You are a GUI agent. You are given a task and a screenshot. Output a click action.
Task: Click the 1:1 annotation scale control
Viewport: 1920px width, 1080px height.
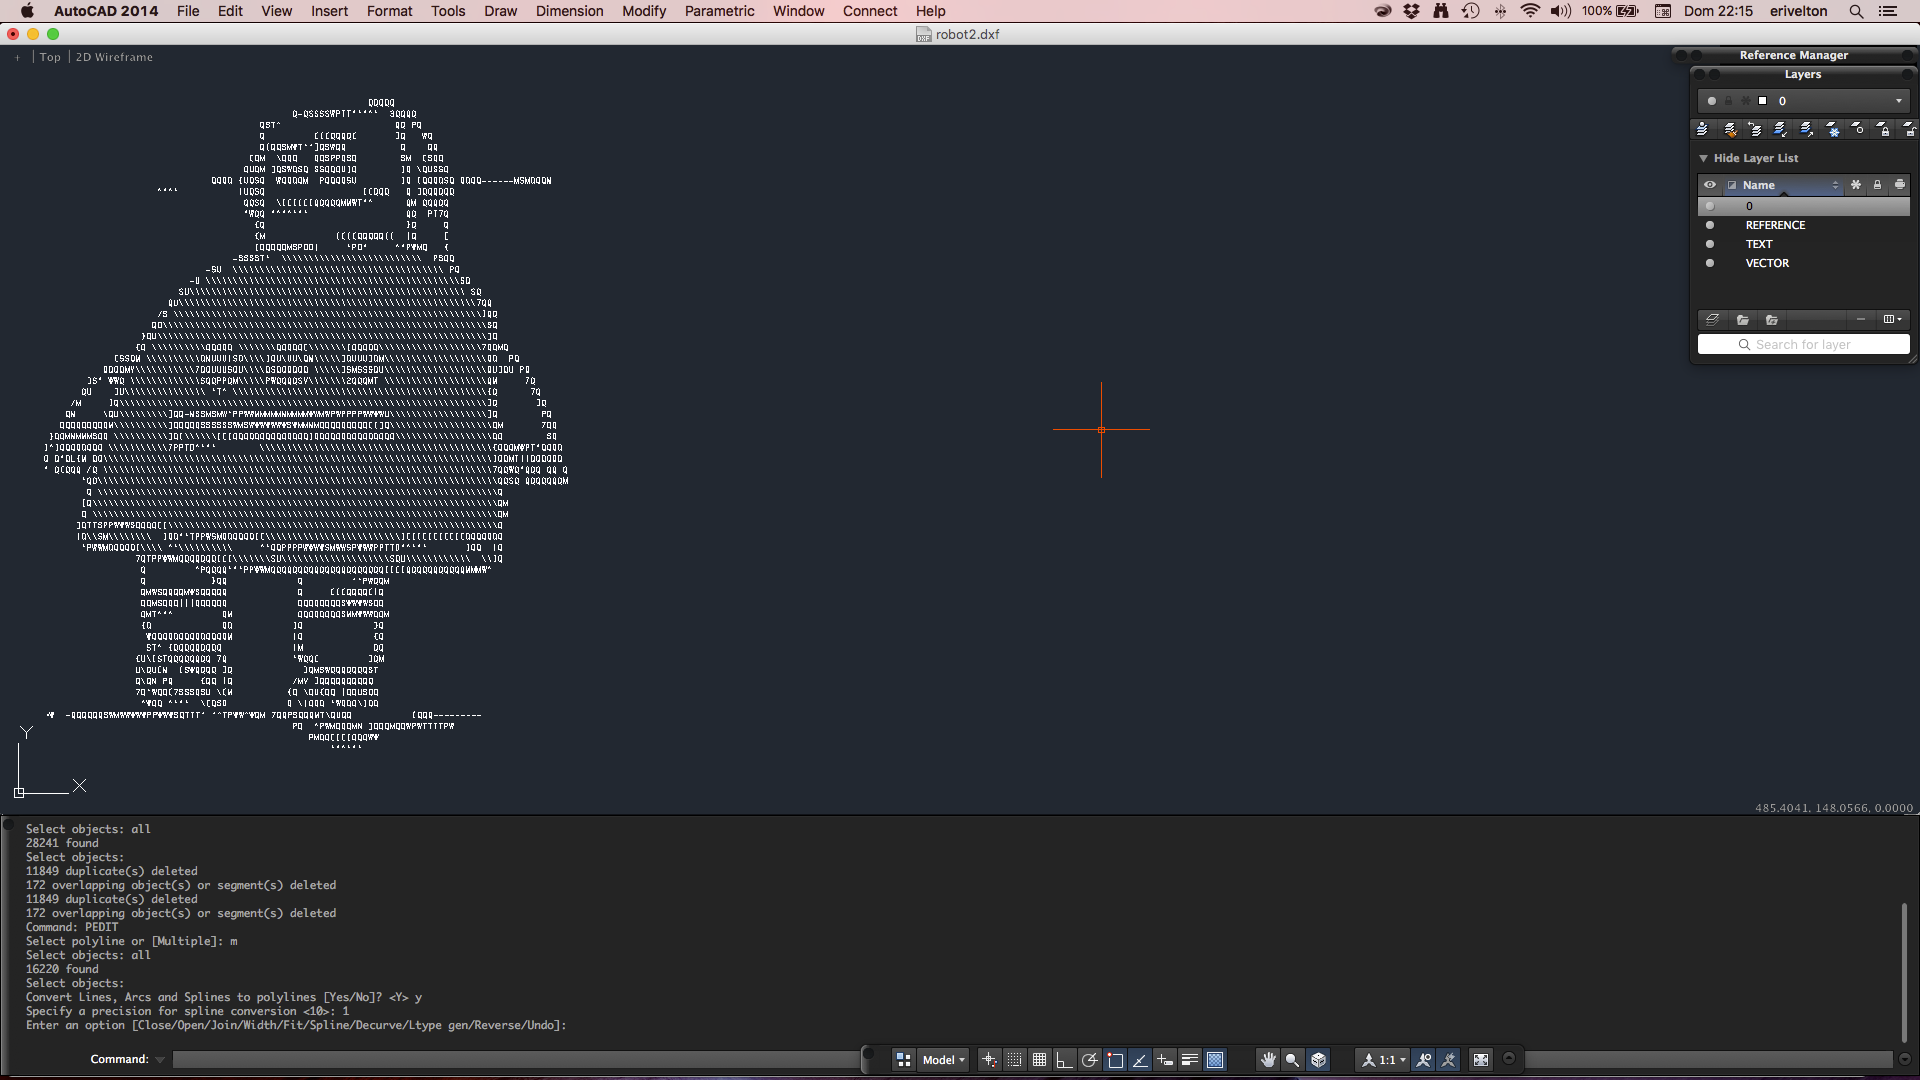(1382, 1060)
